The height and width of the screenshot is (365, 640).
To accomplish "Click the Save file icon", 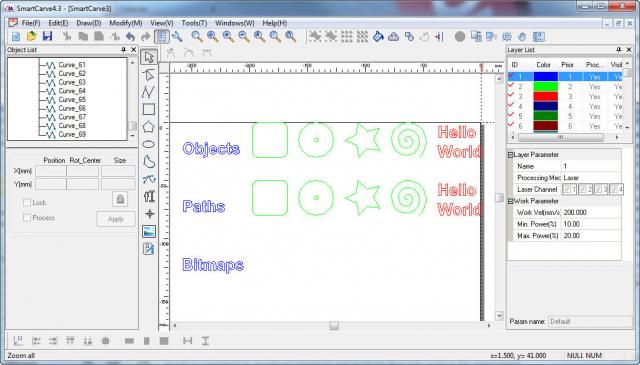I will (x=47, y=36).
